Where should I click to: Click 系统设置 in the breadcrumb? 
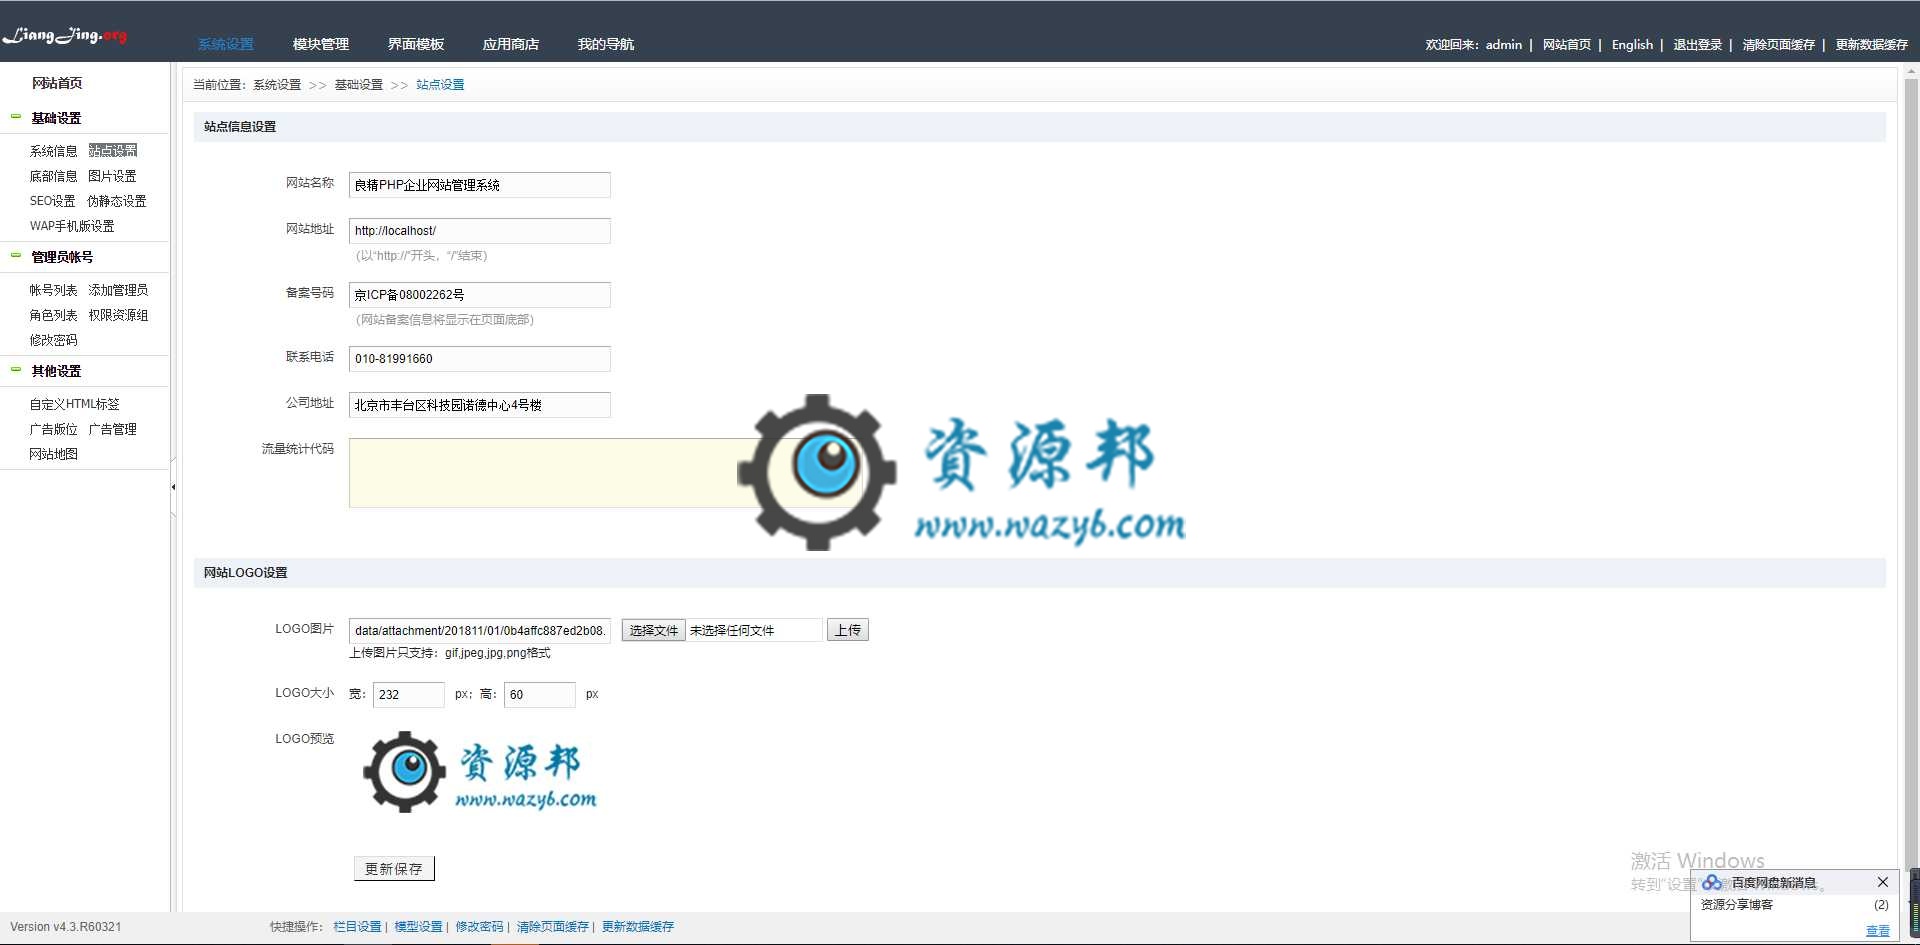(277, 85)
